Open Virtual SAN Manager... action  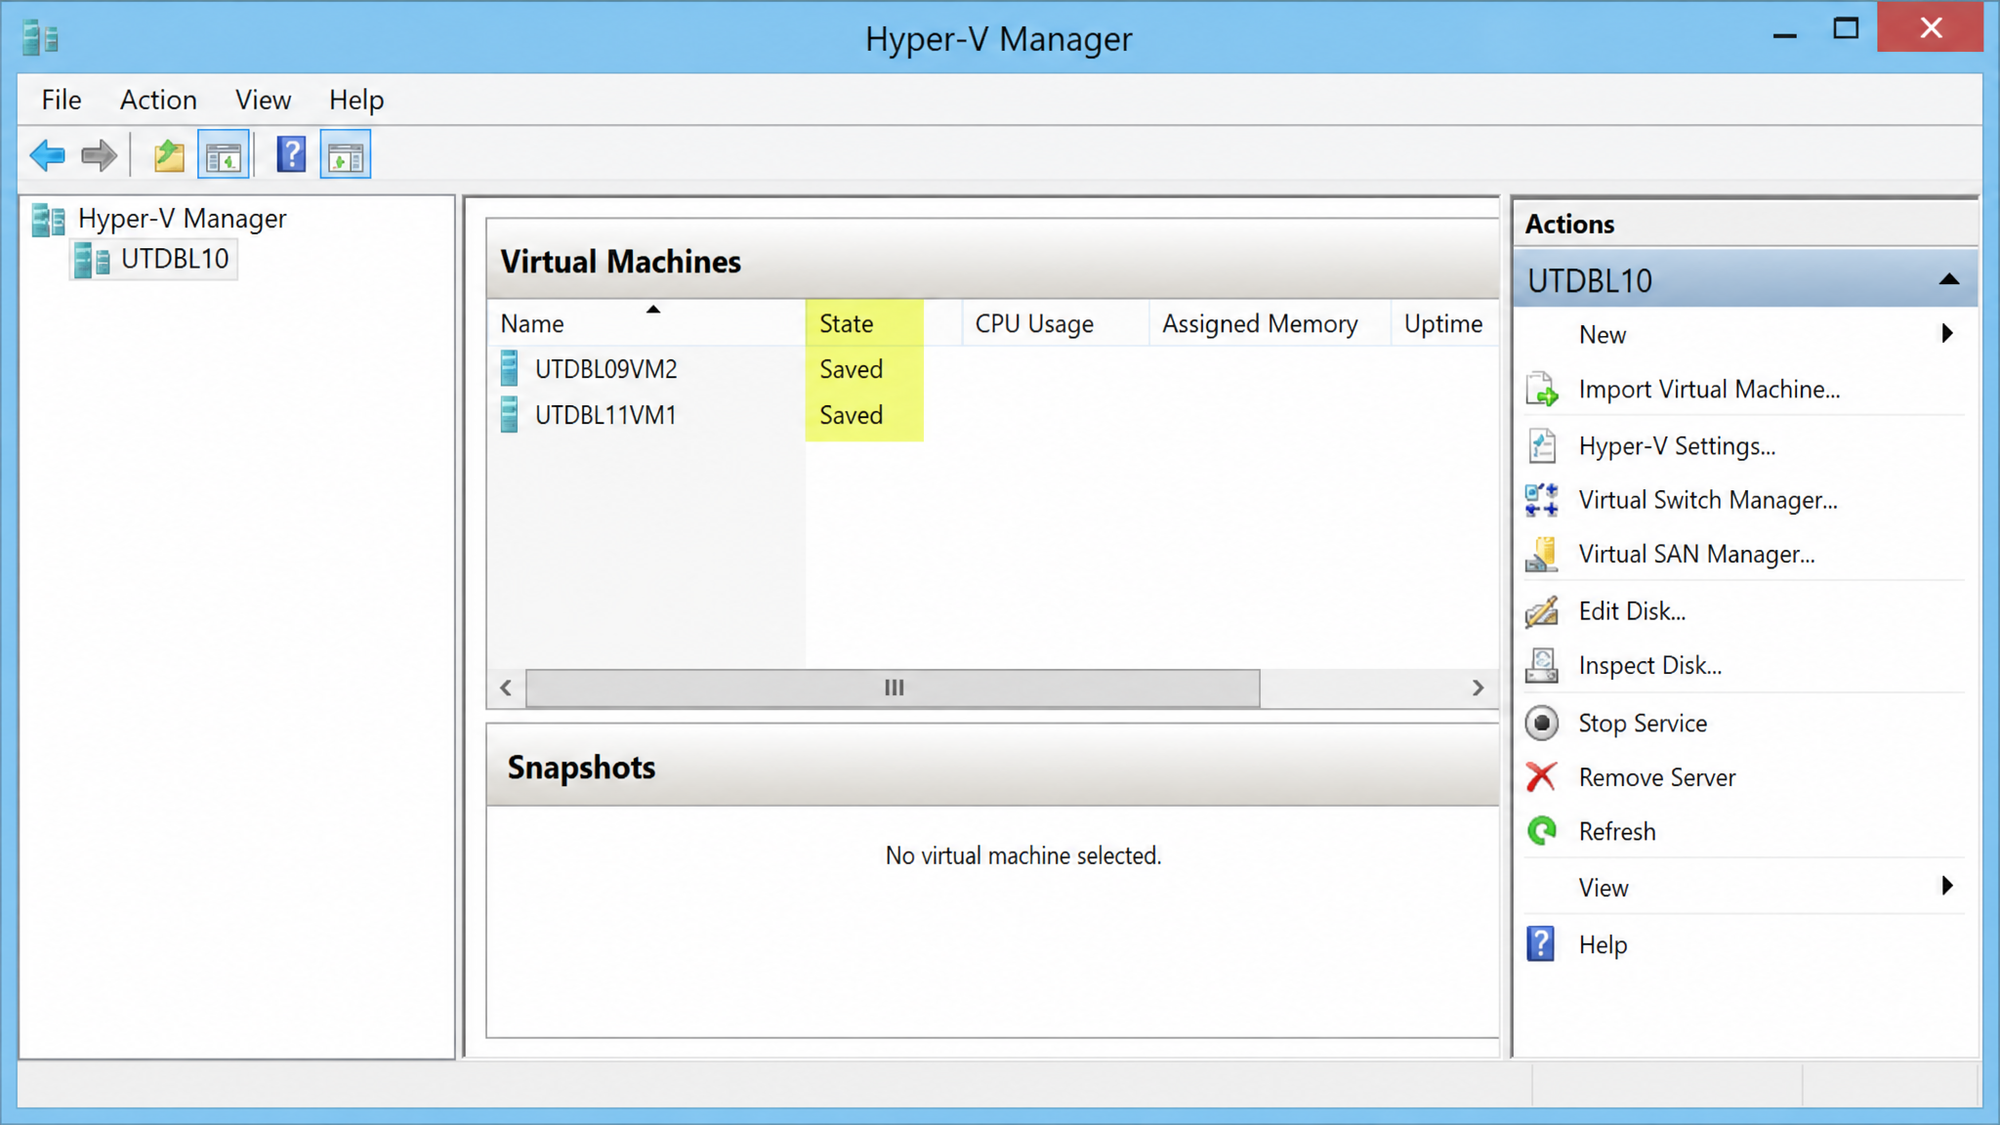tap(1696, 554)
